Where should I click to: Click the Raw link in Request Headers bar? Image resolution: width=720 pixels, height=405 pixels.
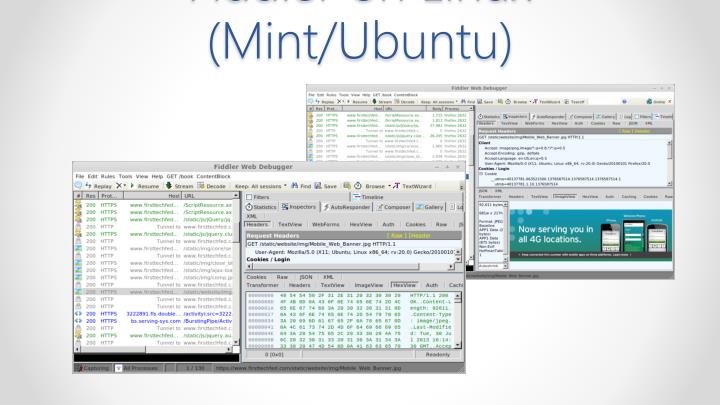pos(397,236)
